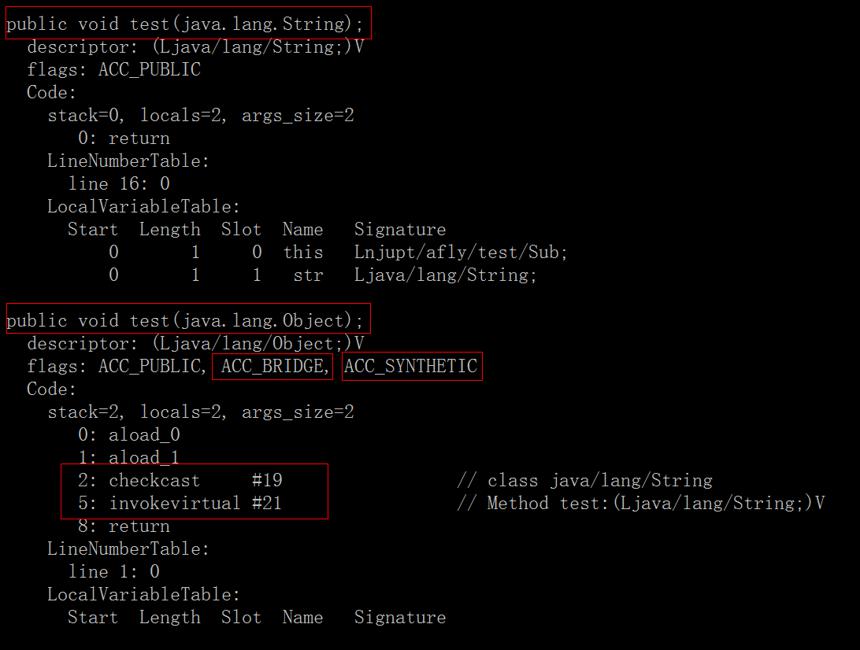Screen dimensions: 860x650
Task: Click the stack=0, locals=2 line
Action: coord(201,115)
